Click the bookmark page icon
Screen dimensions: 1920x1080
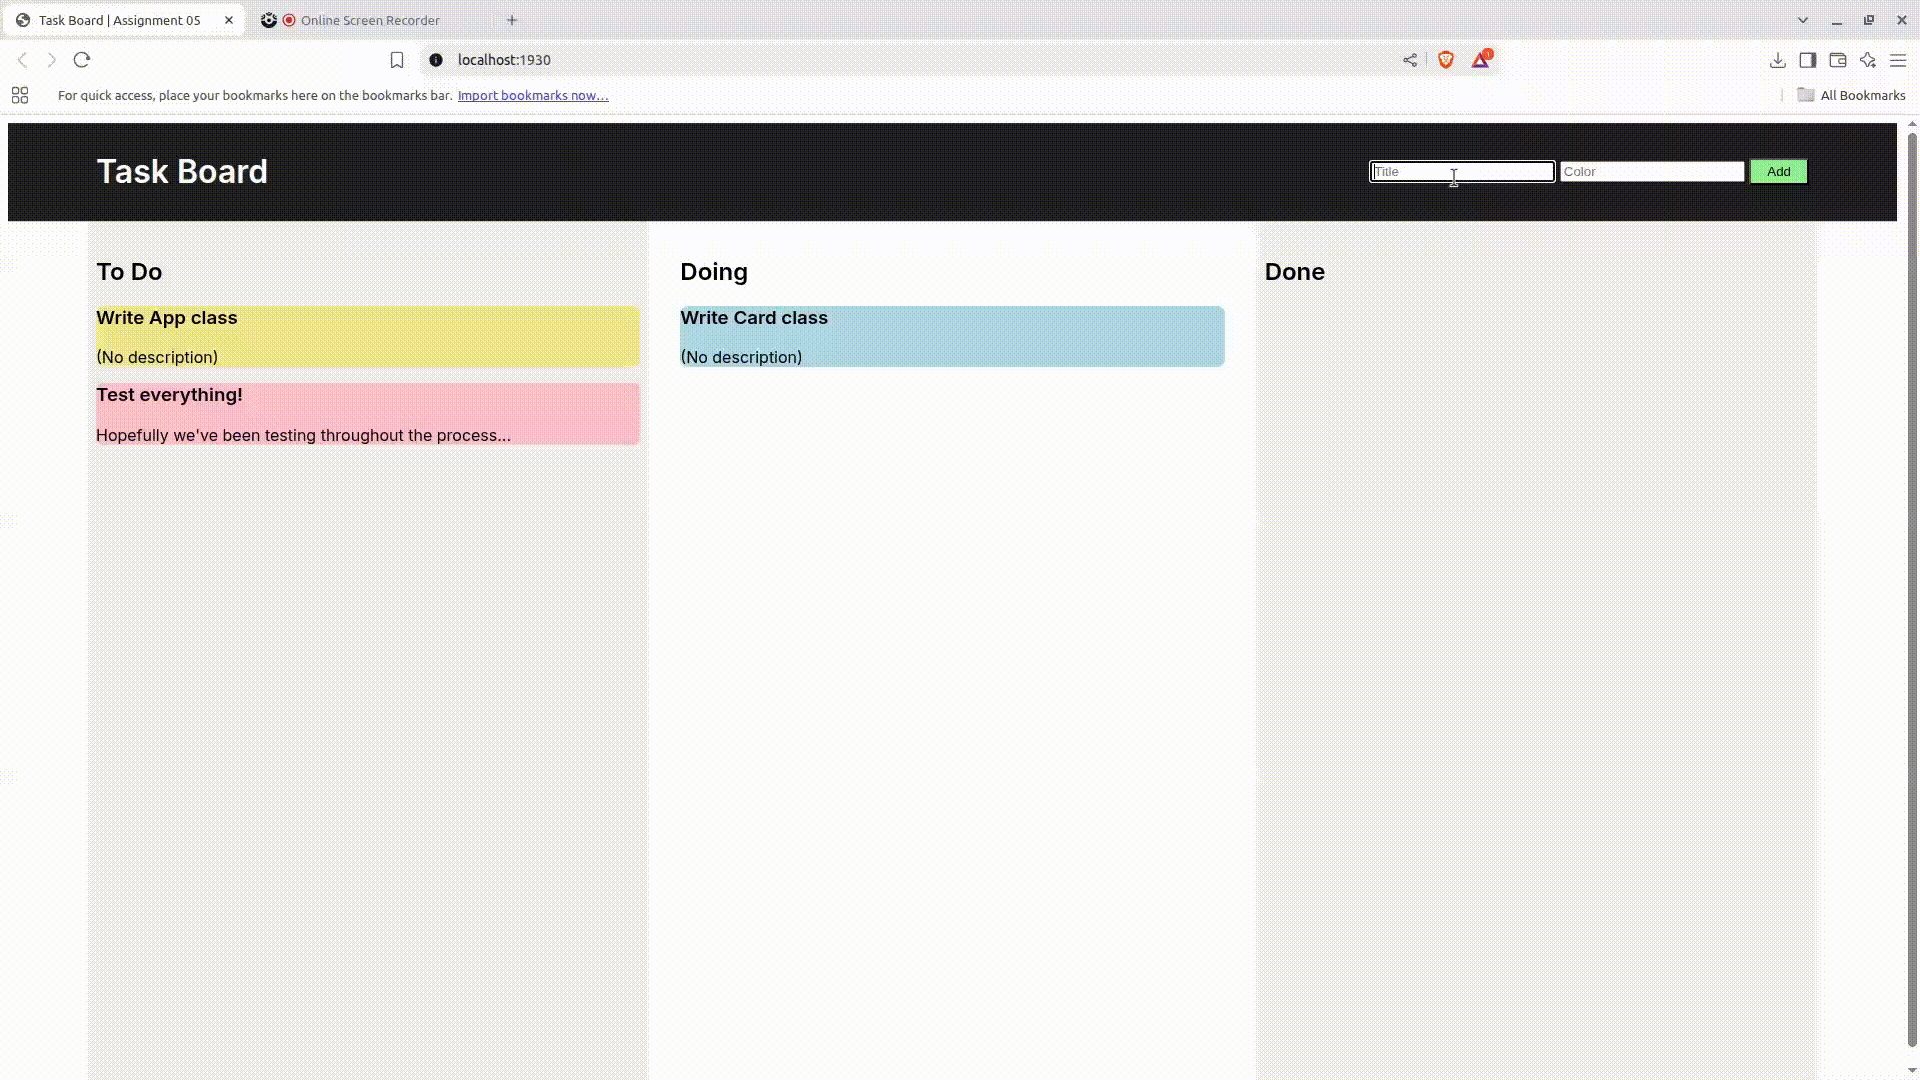pyautogui.click(x=397, y=60)
